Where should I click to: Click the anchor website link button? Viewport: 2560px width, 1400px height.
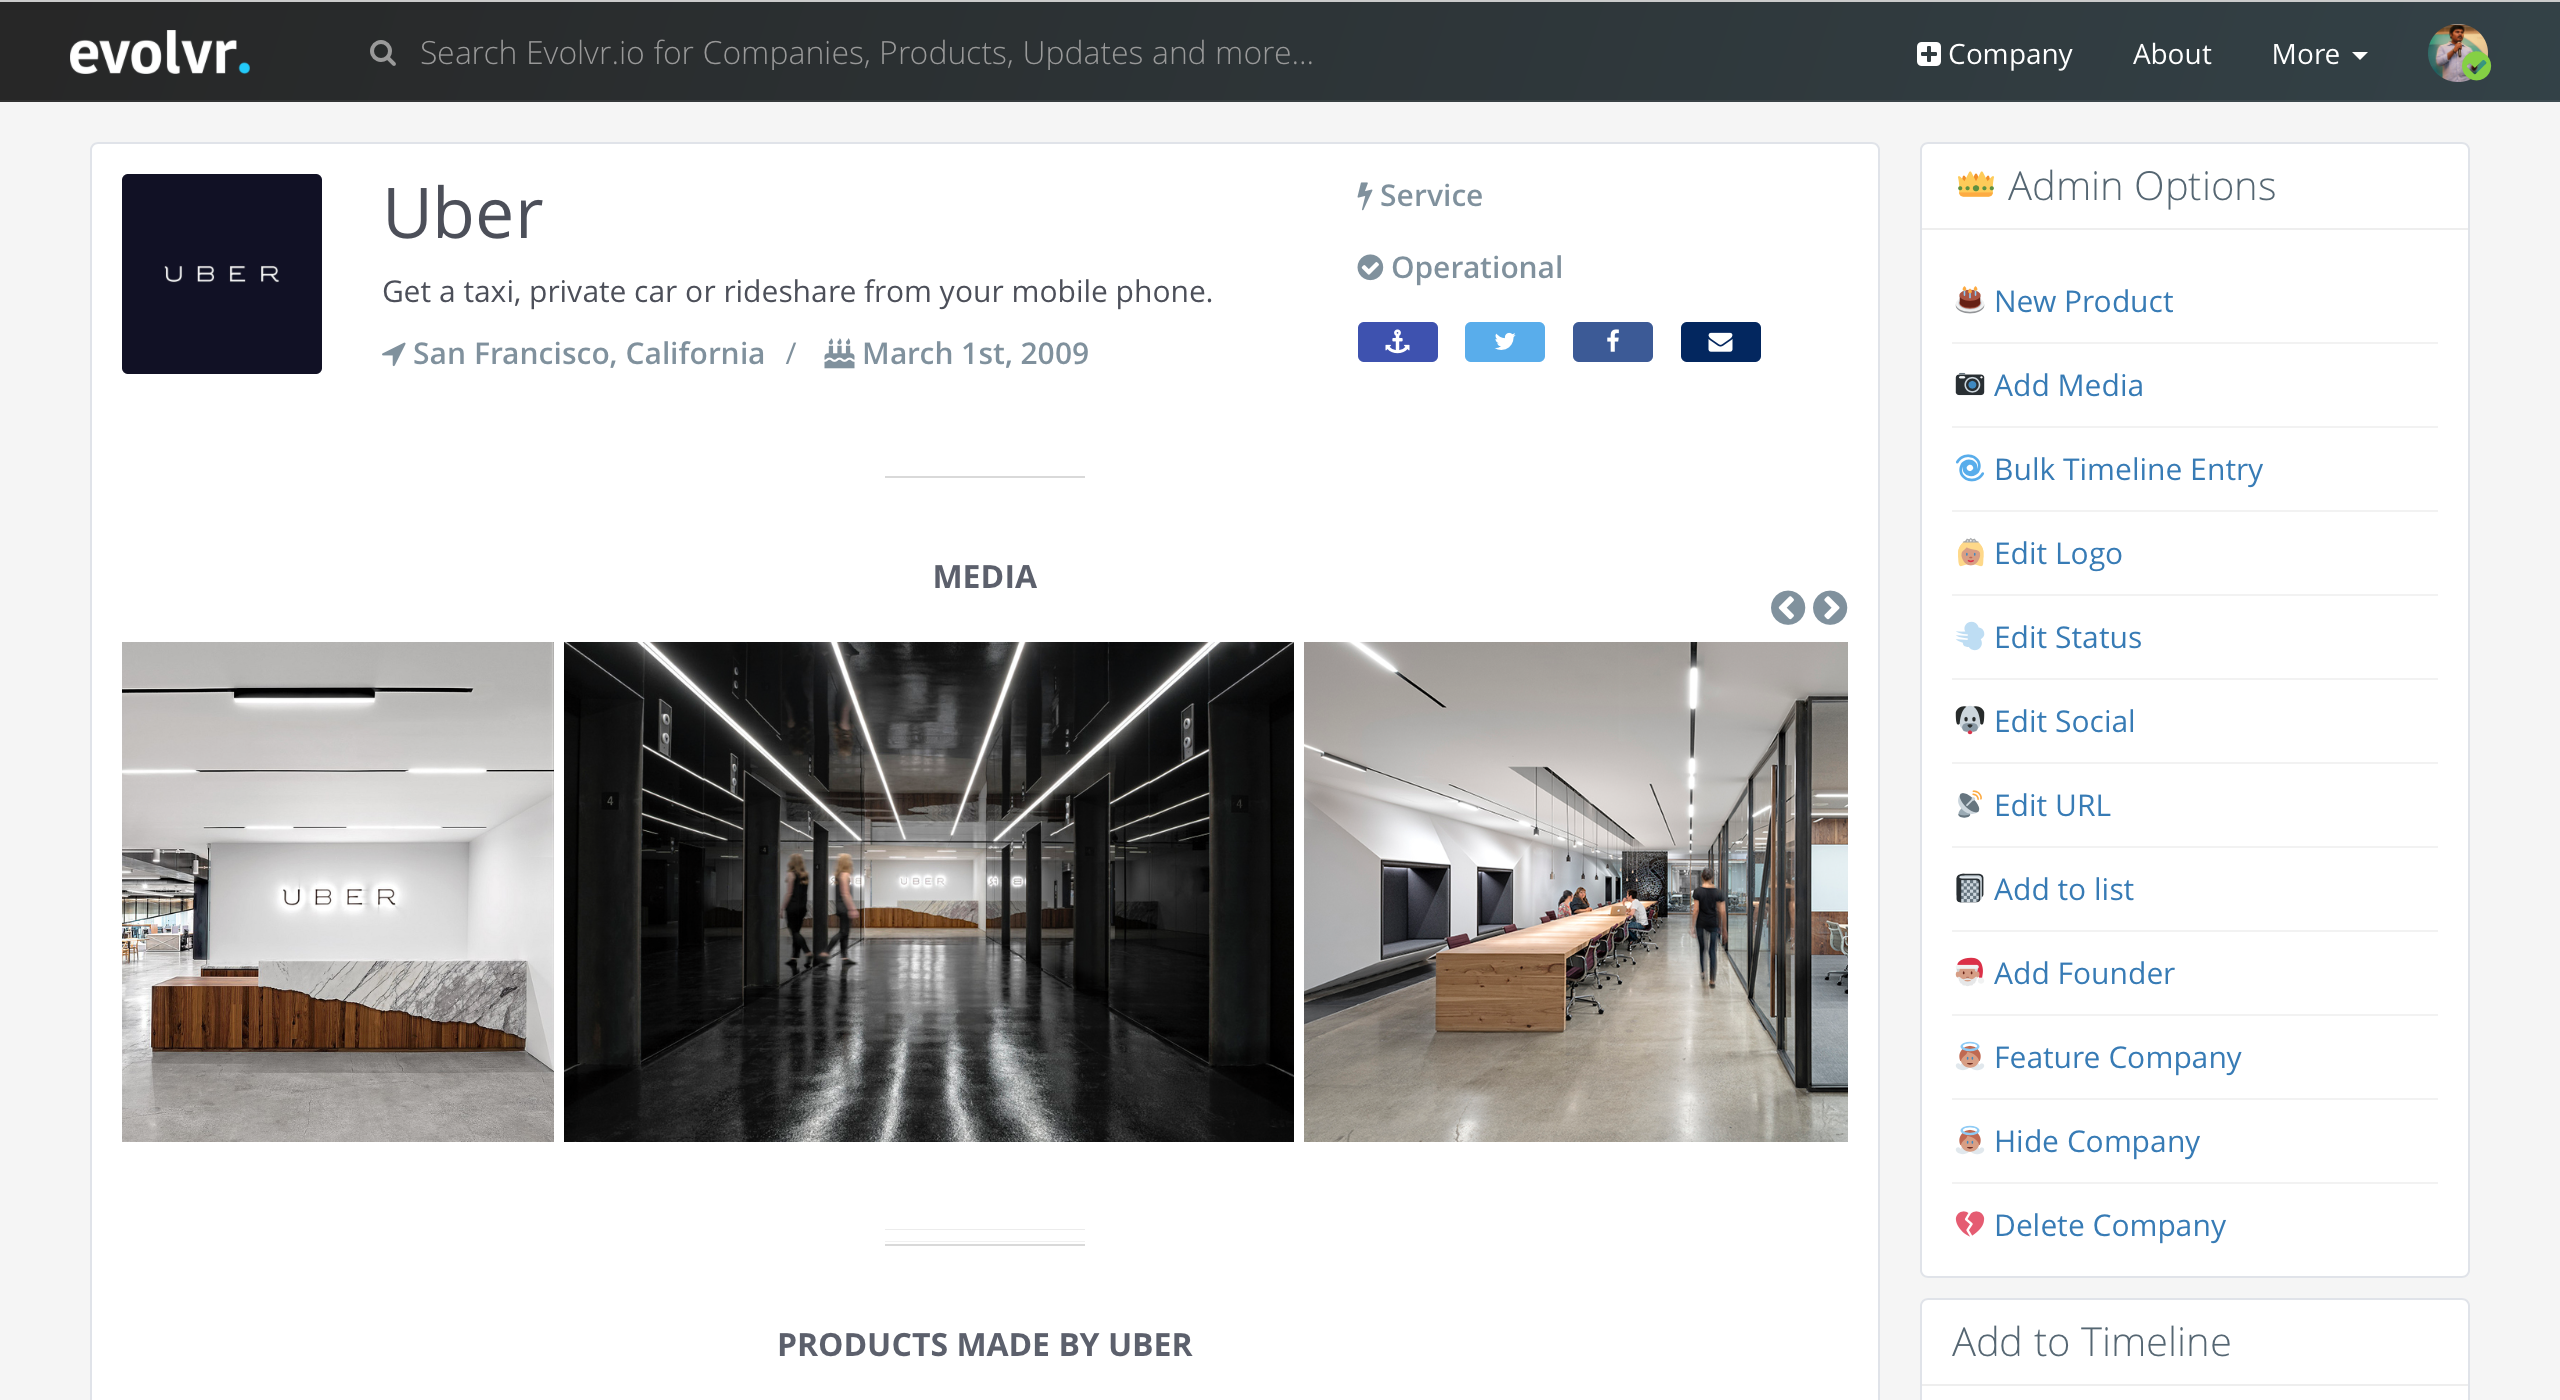[1397, 342]
